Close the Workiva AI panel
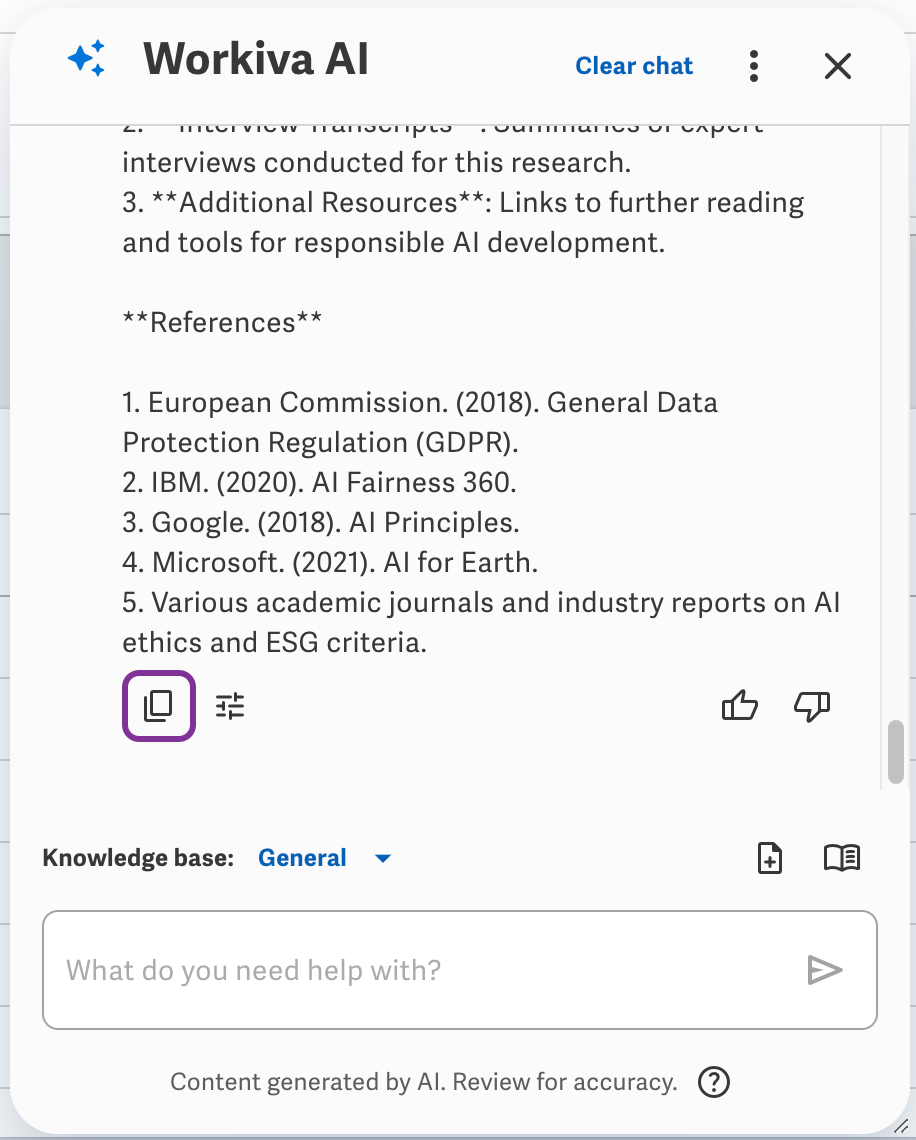Screen dimensions: 916x1140 [x=837, y=65]
